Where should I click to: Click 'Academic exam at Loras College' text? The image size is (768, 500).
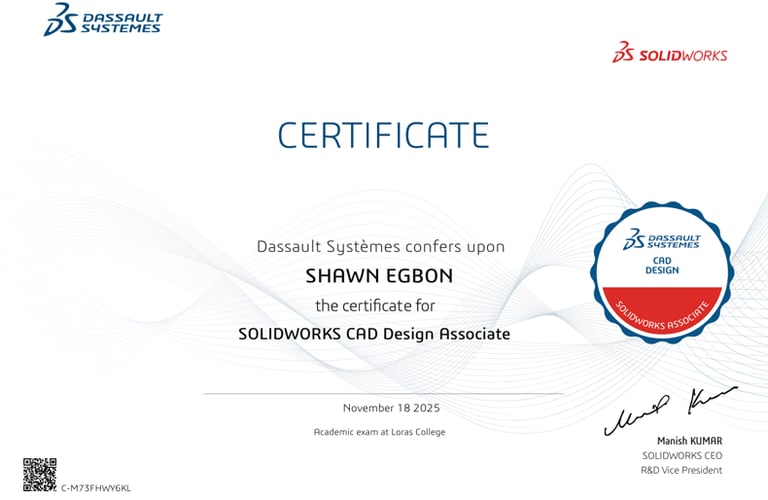tap(380, 432)
